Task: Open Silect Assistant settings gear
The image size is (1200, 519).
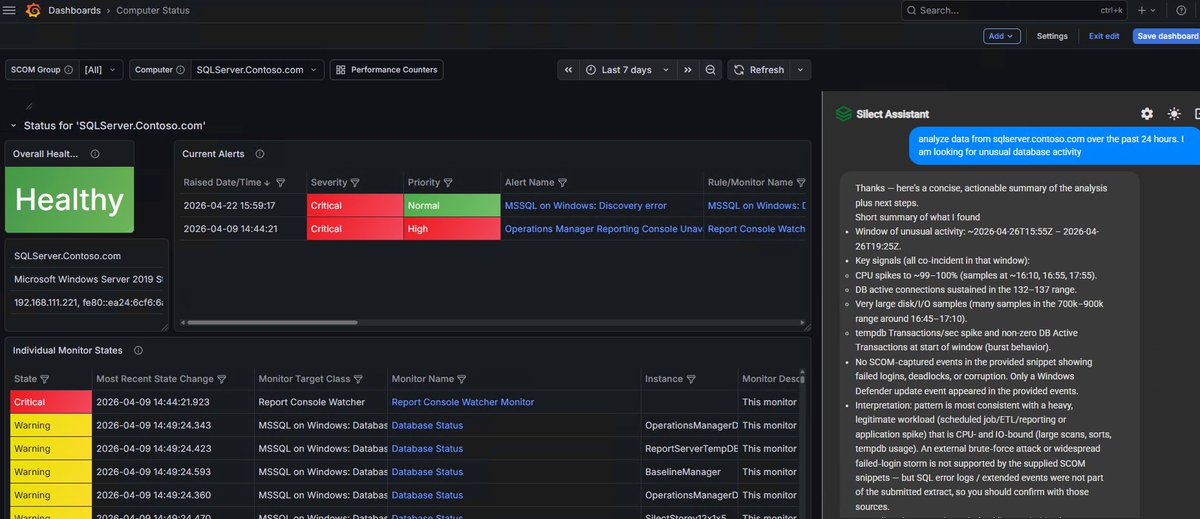Action: [1147, 114]
